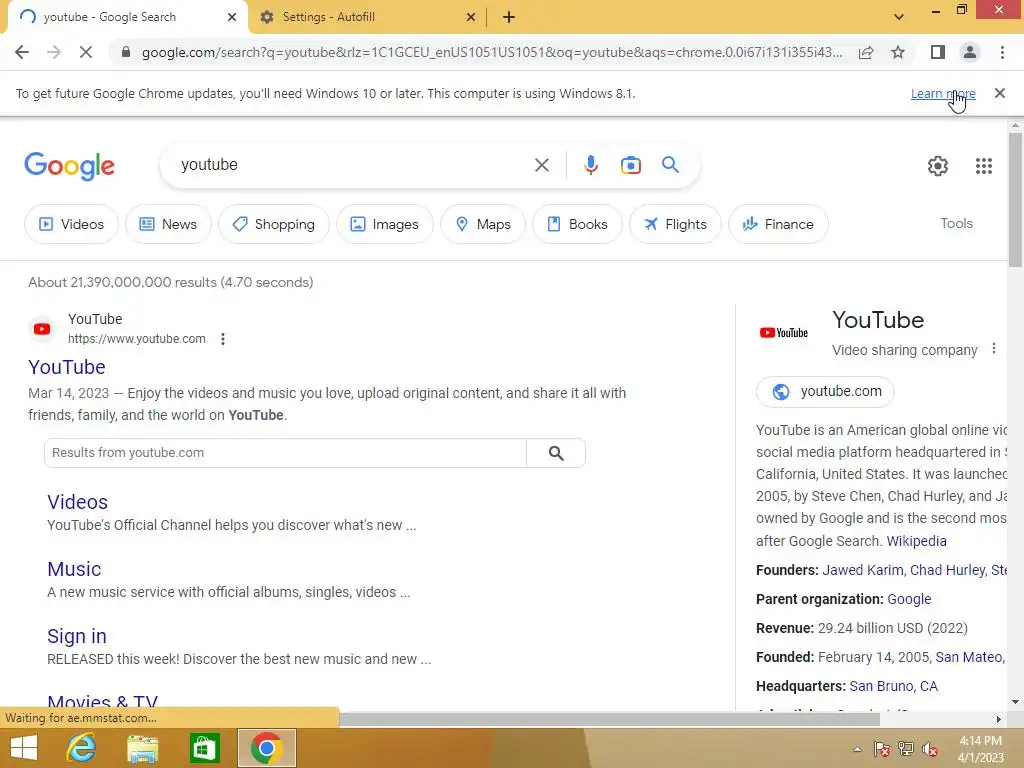
Task: Filter results by Flights
Action: pos(675,224)
